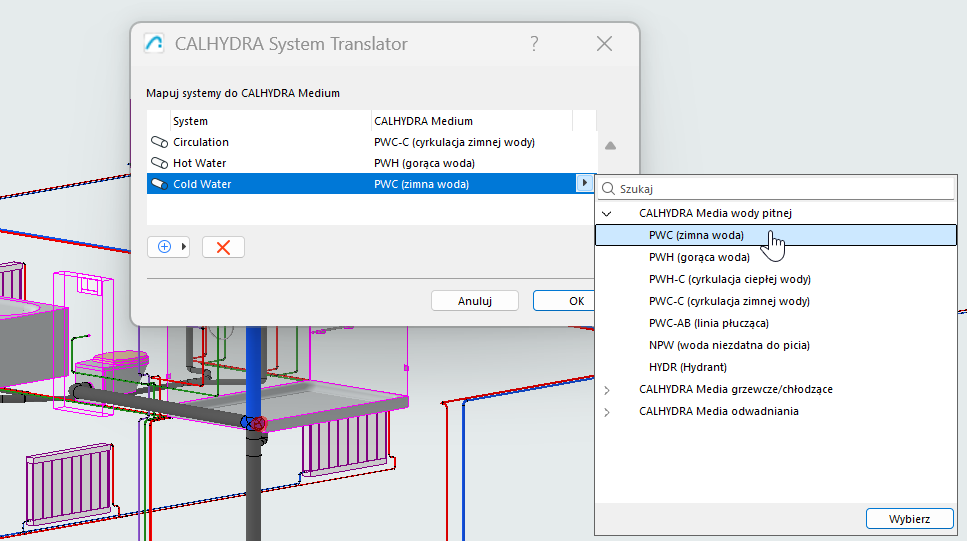967x541 pixels.
Task: Select PWH (gorąca woda) from the list
Action: click(698, 257)
